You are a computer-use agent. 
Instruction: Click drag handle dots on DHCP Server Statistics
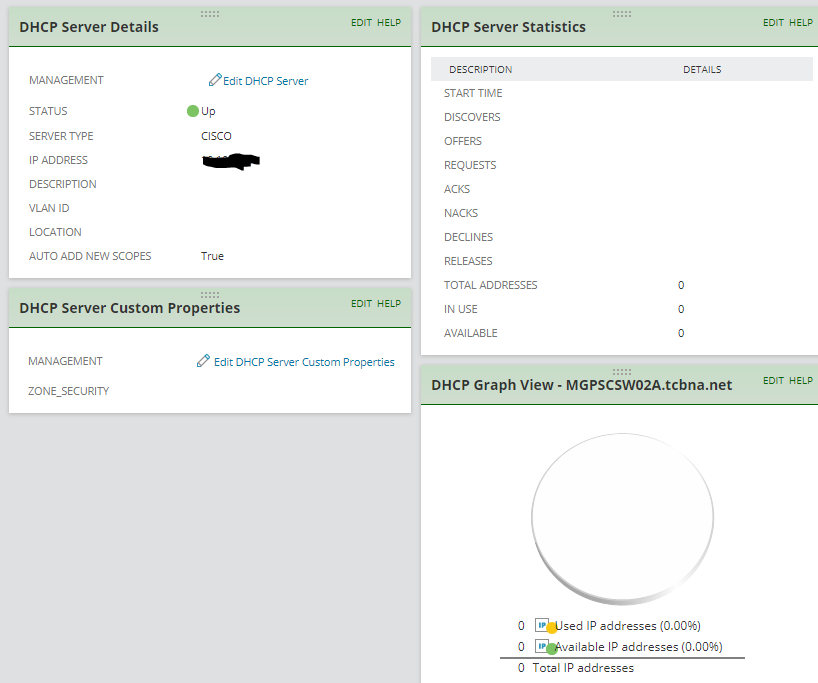(622, 14)
